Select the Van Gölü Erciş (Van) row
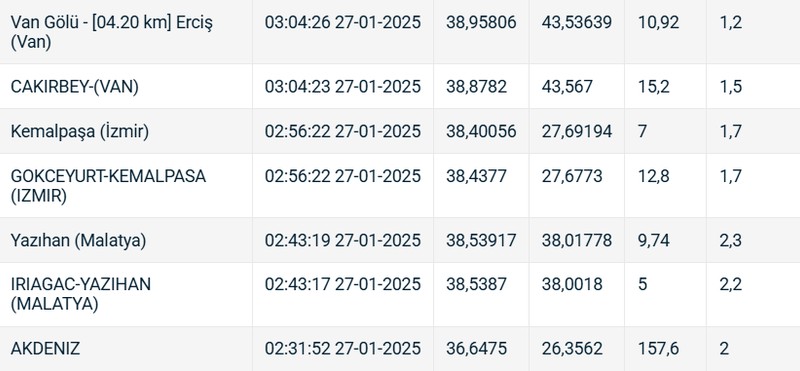800x371 pixels. click(400, 32)
